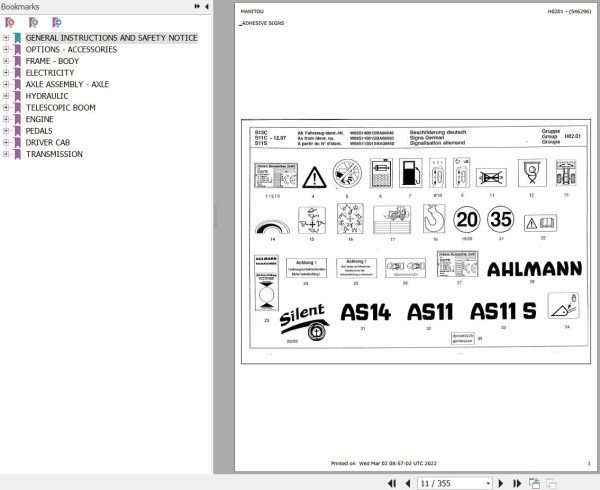The height and width of the screenshot is (490, 600).
Task: Click the double-arrow options button in Bookmarks header
Action: click(x=197, y=6)
